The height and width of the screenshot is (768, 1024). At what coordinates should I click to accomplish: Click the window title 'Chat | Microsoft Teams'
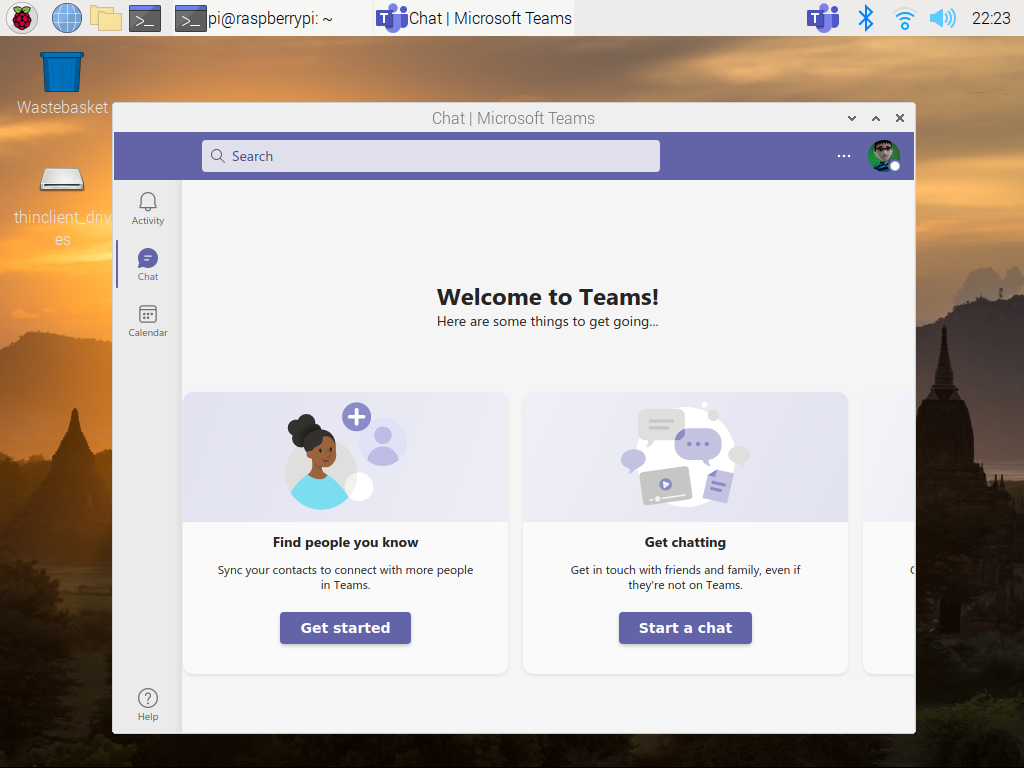point(513,118)
